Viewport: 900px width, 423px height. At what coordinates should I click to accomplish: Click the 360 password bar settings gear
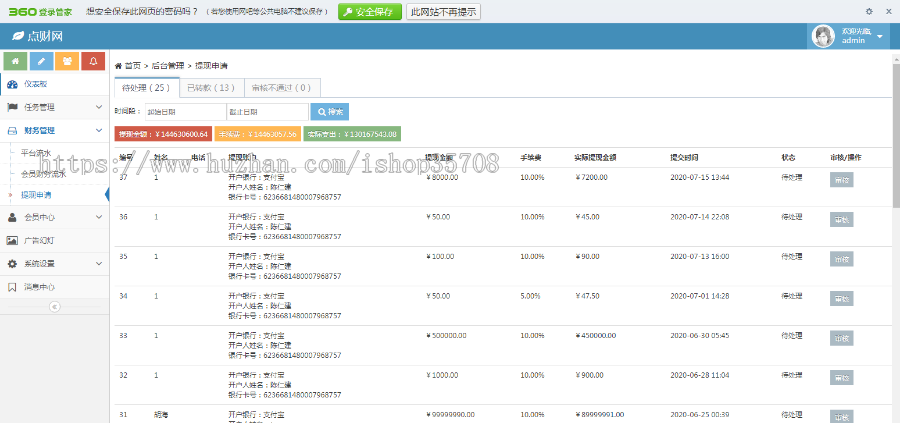click(x=869, y=11)
